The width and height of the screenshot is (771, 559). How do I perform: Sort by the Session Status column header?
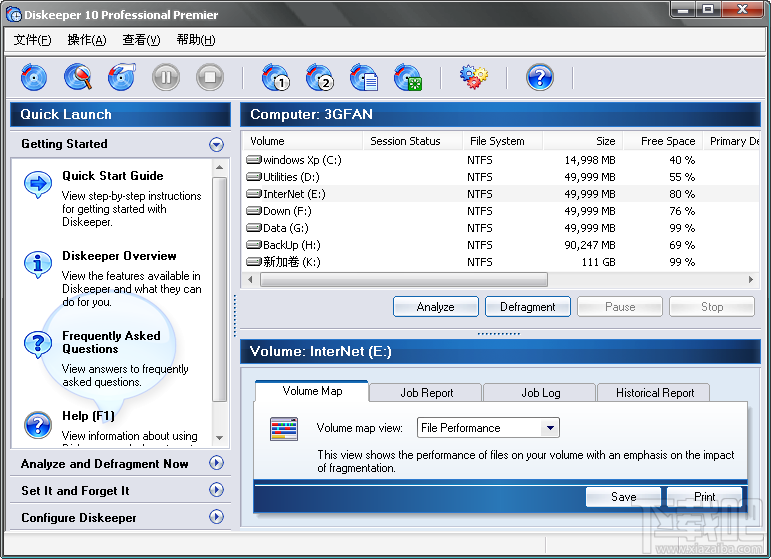(413, 141)
